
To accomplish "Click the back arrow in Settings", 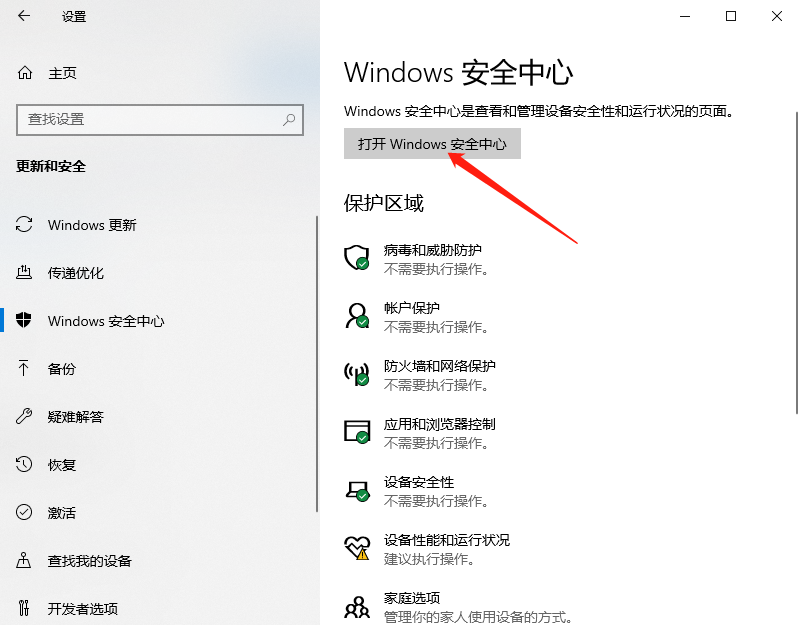I will [24, 16].
